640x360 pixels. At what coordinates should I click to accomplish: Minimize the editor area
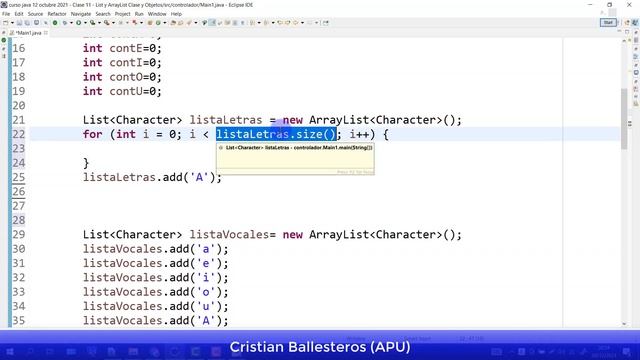click(x=619, y=31)
